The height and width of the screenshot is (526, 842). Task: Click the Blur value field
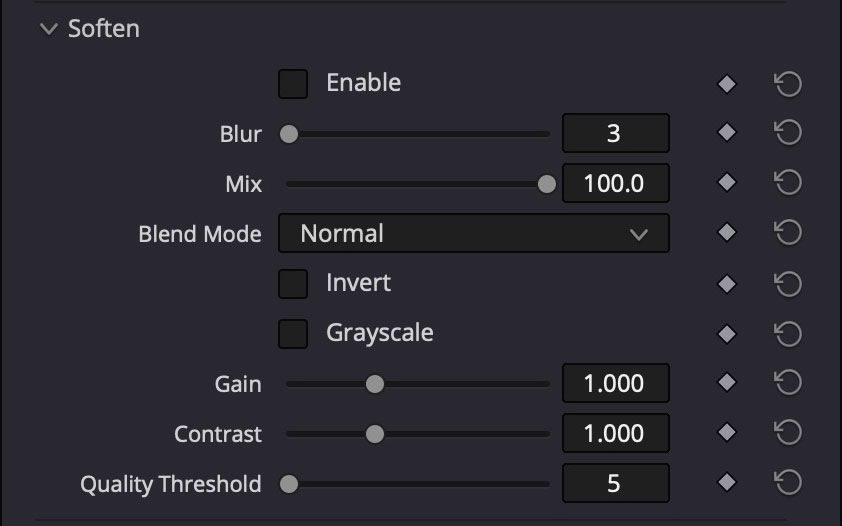click(614, 134)
